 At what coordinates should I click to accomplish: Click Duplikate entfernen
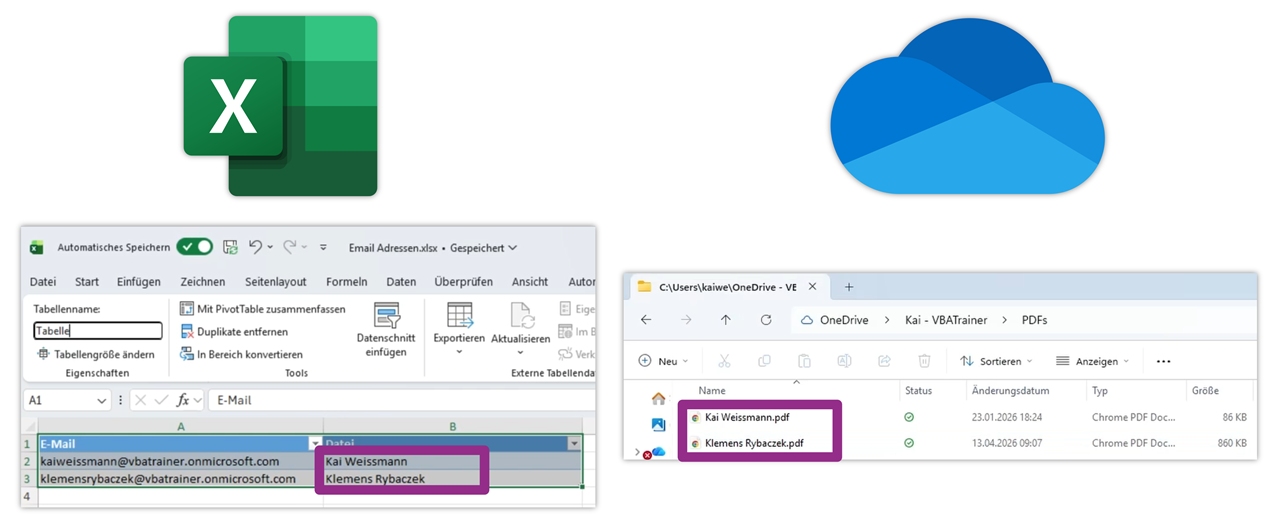click(x=234, y=331)
